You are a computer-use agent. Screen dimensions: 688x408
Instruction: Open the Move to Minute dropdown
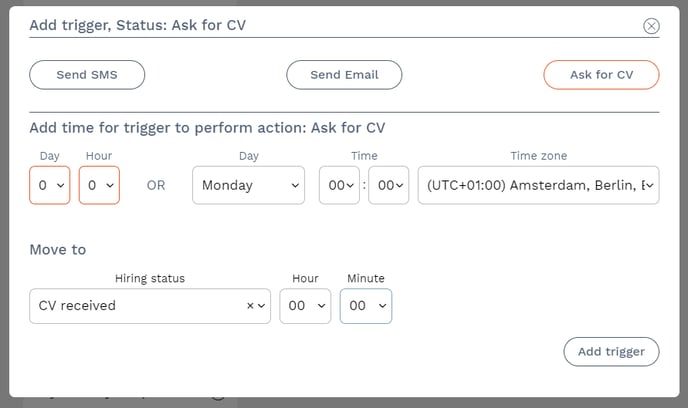pyautogui.click(x=366, y=306)
